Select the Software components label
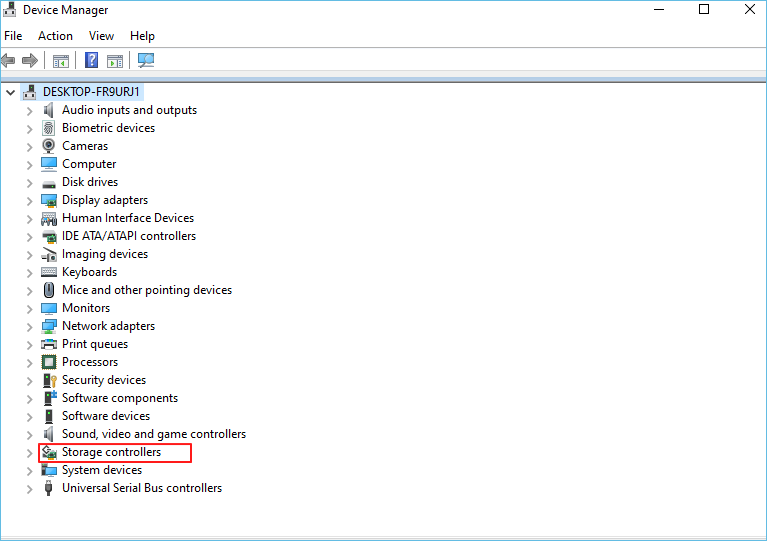 (x=120, y=398)
